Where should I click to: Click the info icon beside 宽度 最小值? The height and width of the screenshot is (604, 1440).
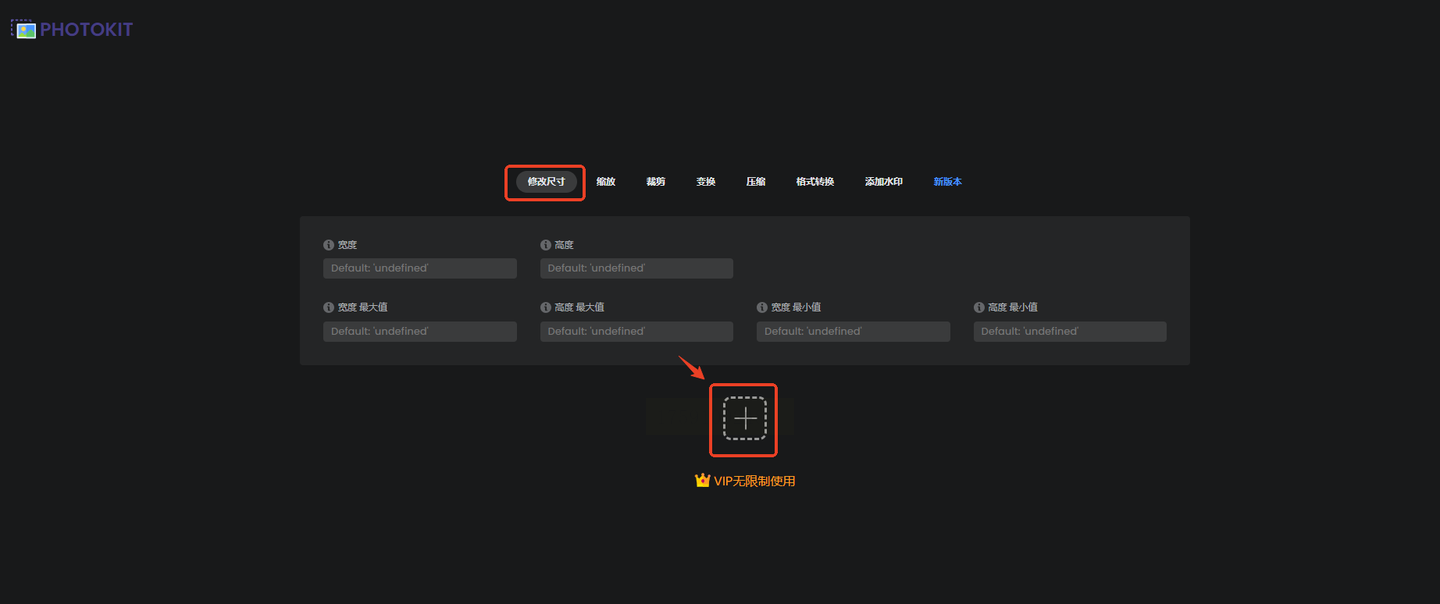[763, 308]
